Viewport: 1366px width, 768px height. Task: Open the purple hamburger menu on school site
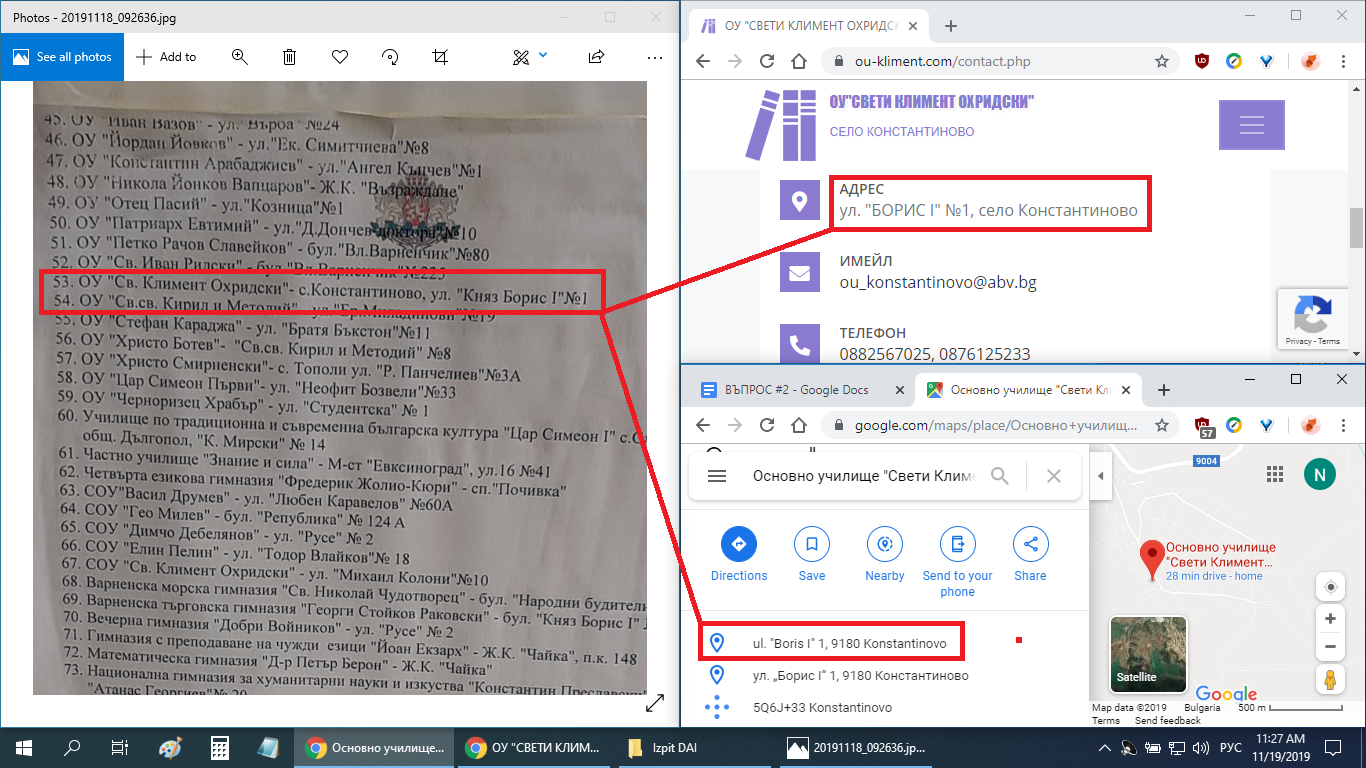pos(1252,125)
